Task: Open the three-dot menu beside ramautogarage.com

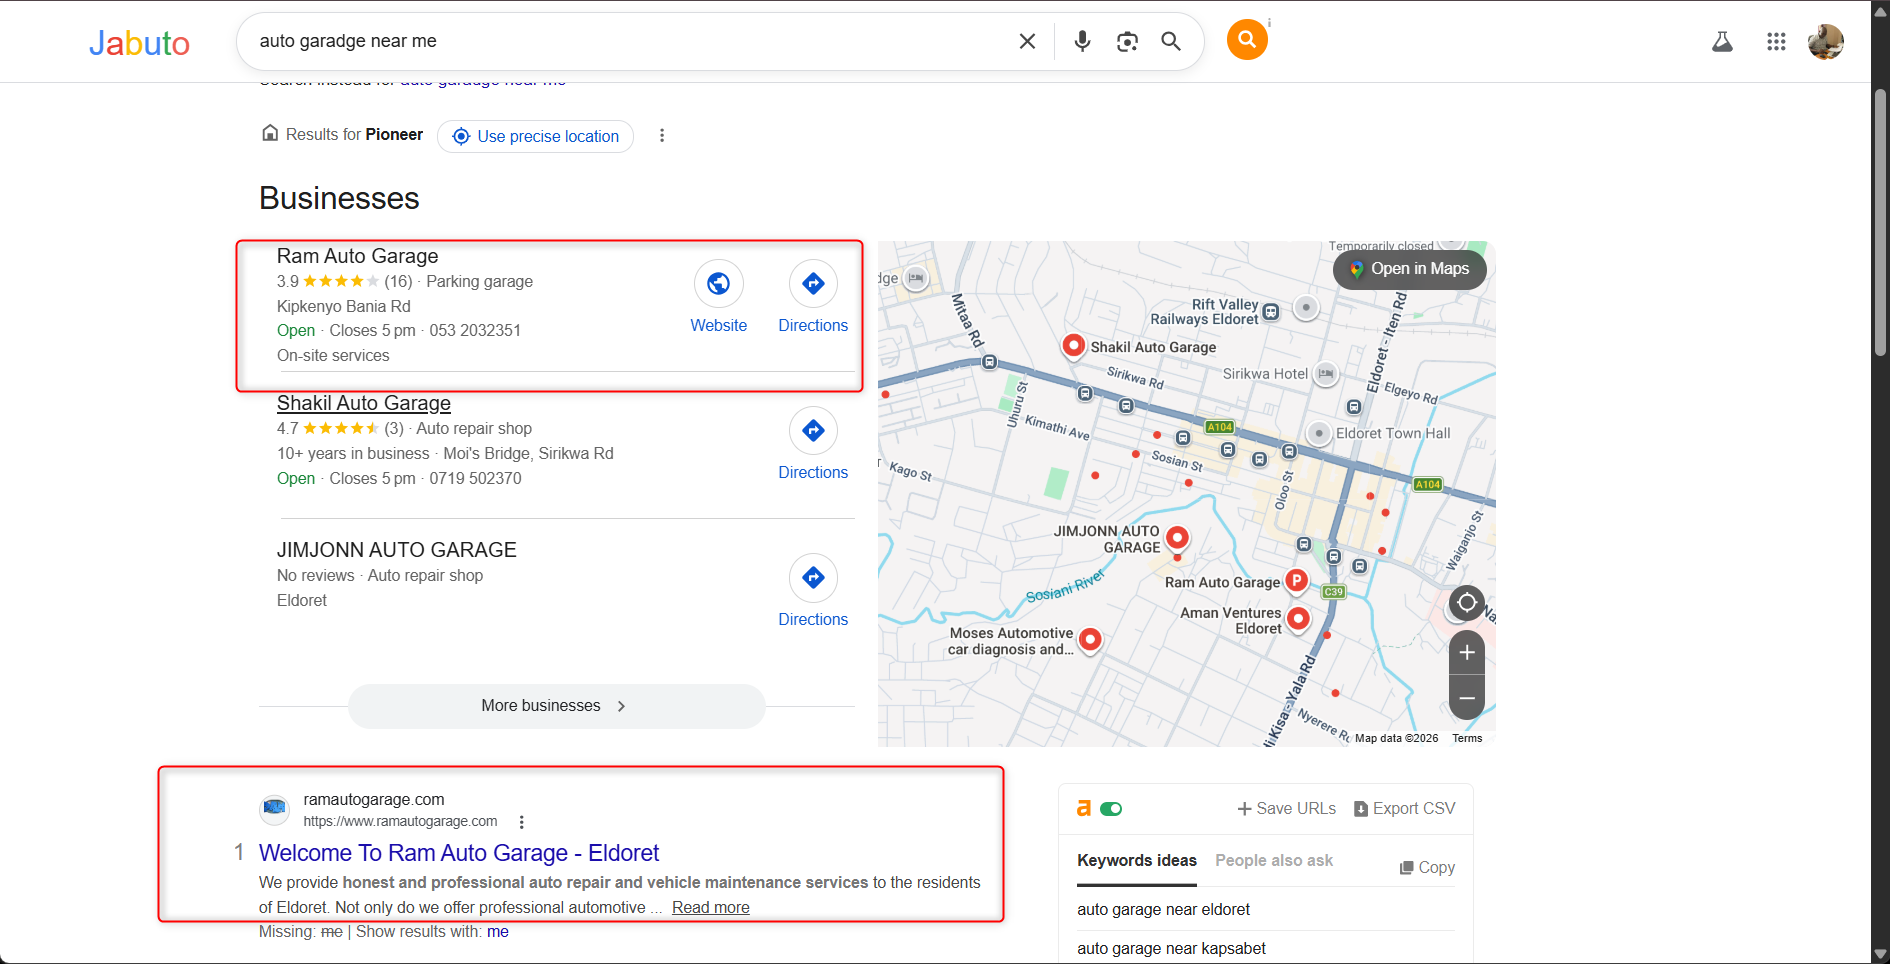Action: point(521,821)
